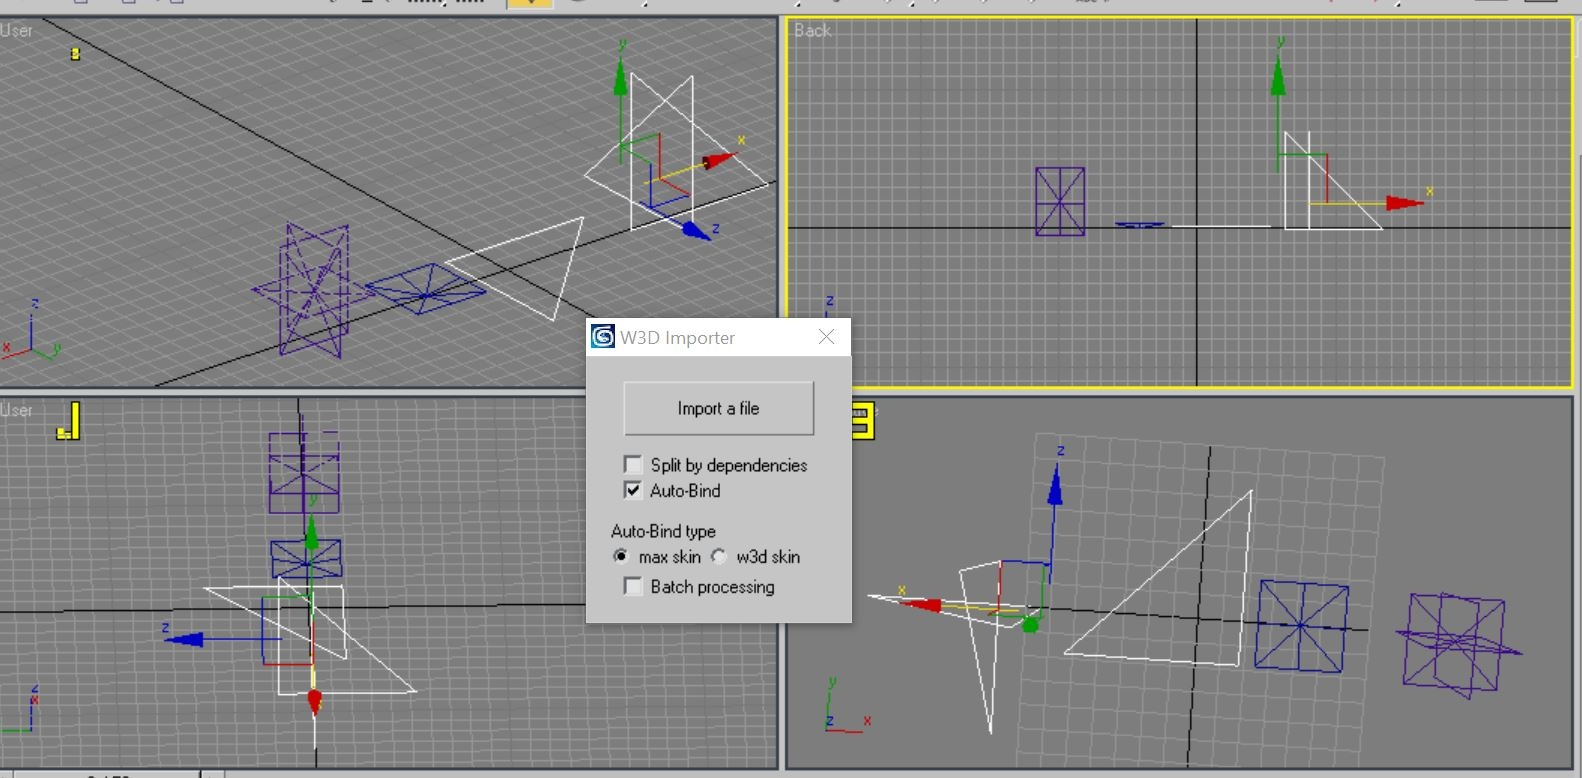Viewport: 1582px width, 778px height.
Task: Select blue plane object in lower-right viewport
Action: tap(1301, 626)
